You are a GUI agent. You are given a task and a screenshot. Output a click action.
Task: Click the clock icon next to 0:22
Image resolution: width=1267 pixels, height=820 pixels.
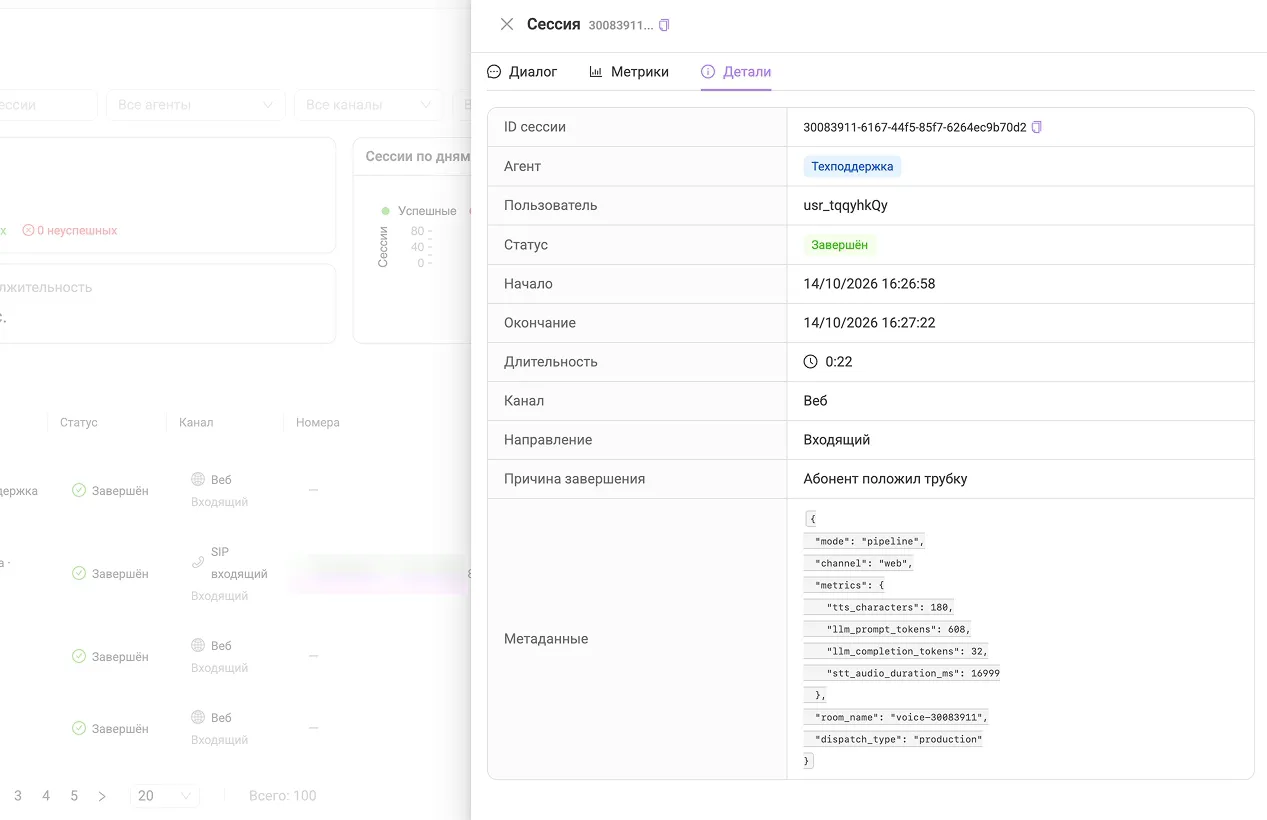pyautogui.click(x=811, y=362)
